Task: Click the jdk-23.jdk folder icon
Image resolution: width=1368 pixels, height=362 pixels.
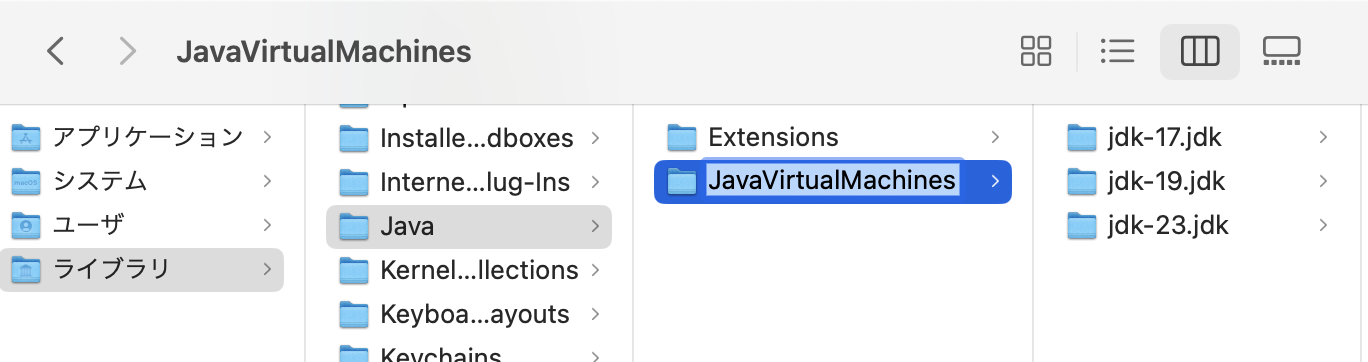Action: (1083, 226)
